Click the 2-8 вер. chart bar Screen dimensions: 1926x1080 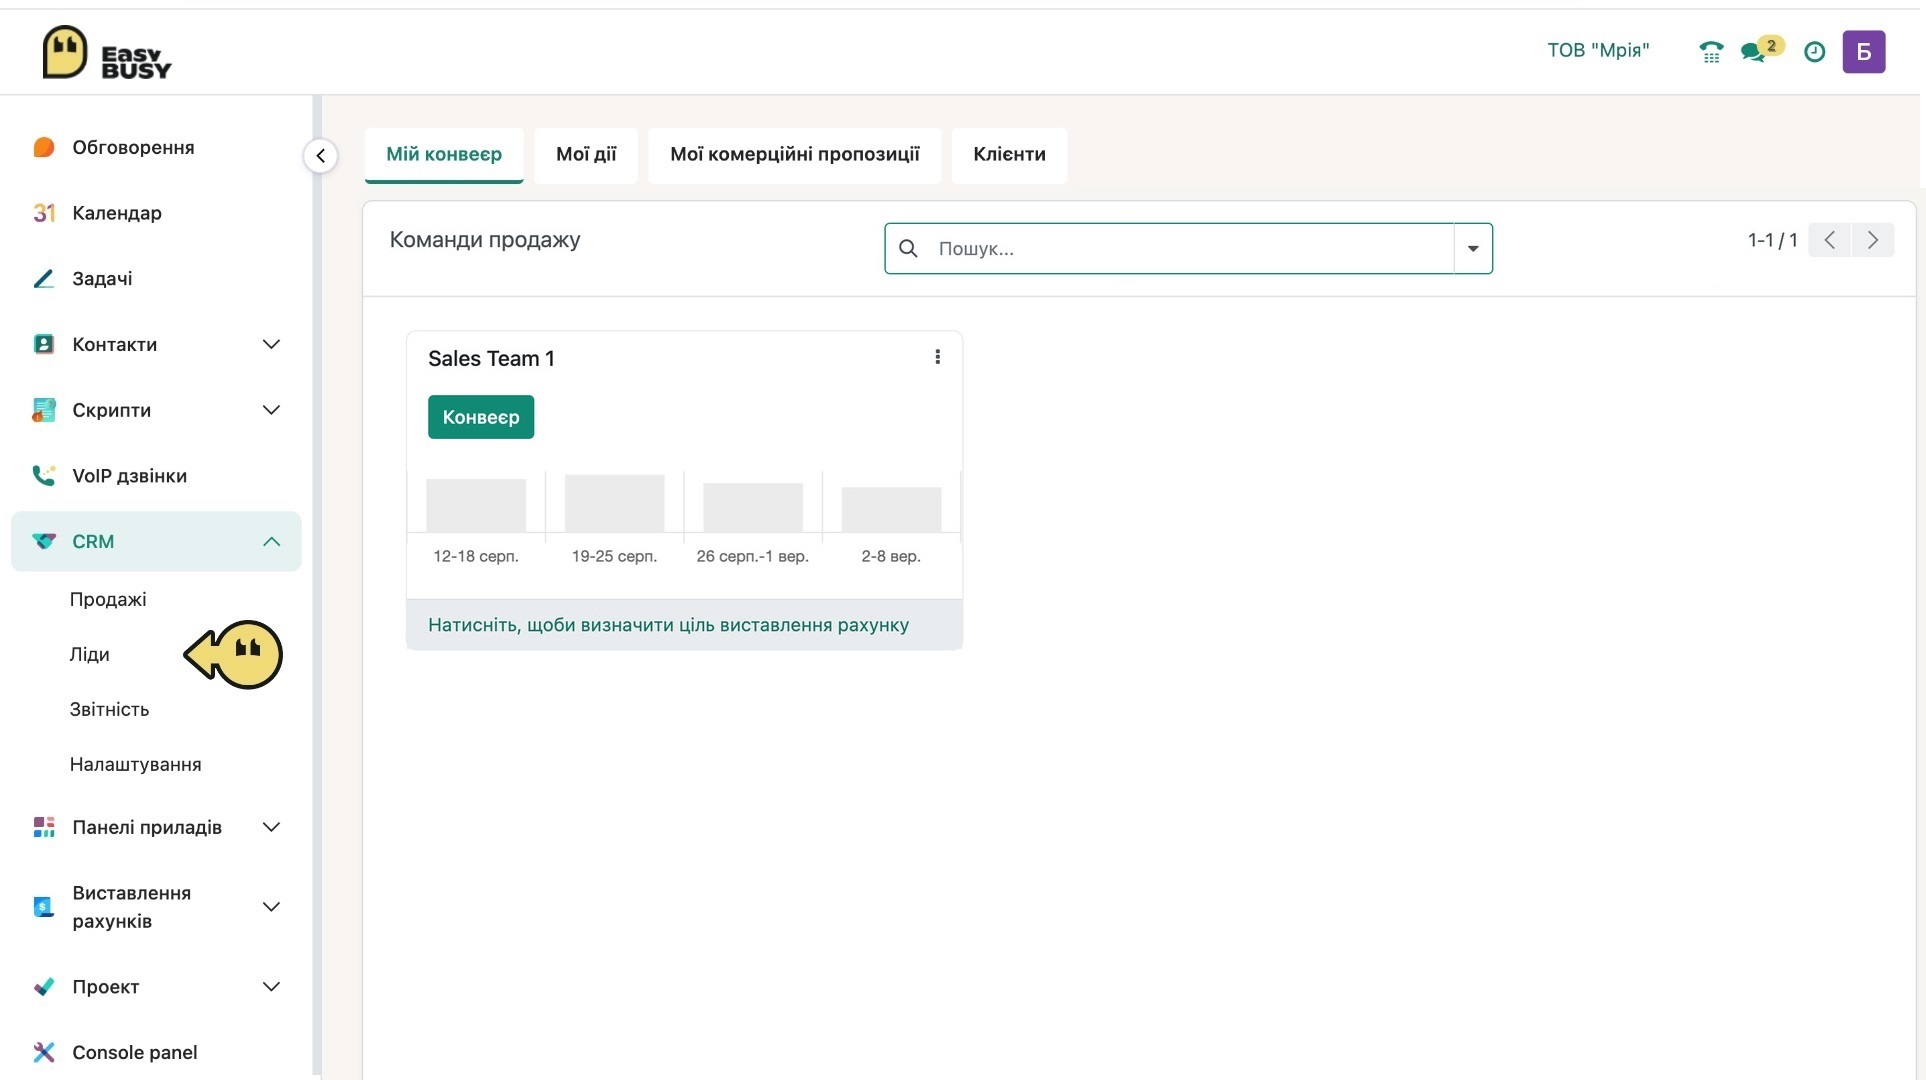(x=891, y=509)
